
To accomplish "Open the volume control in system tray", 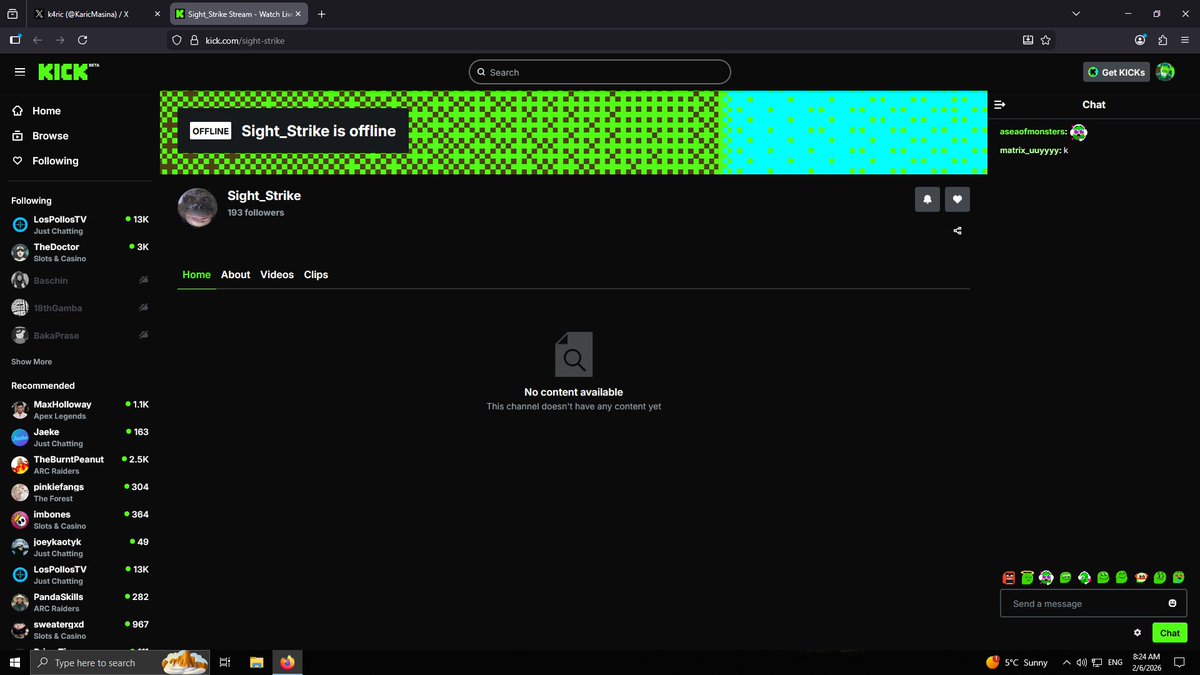I will (1080, 662).
